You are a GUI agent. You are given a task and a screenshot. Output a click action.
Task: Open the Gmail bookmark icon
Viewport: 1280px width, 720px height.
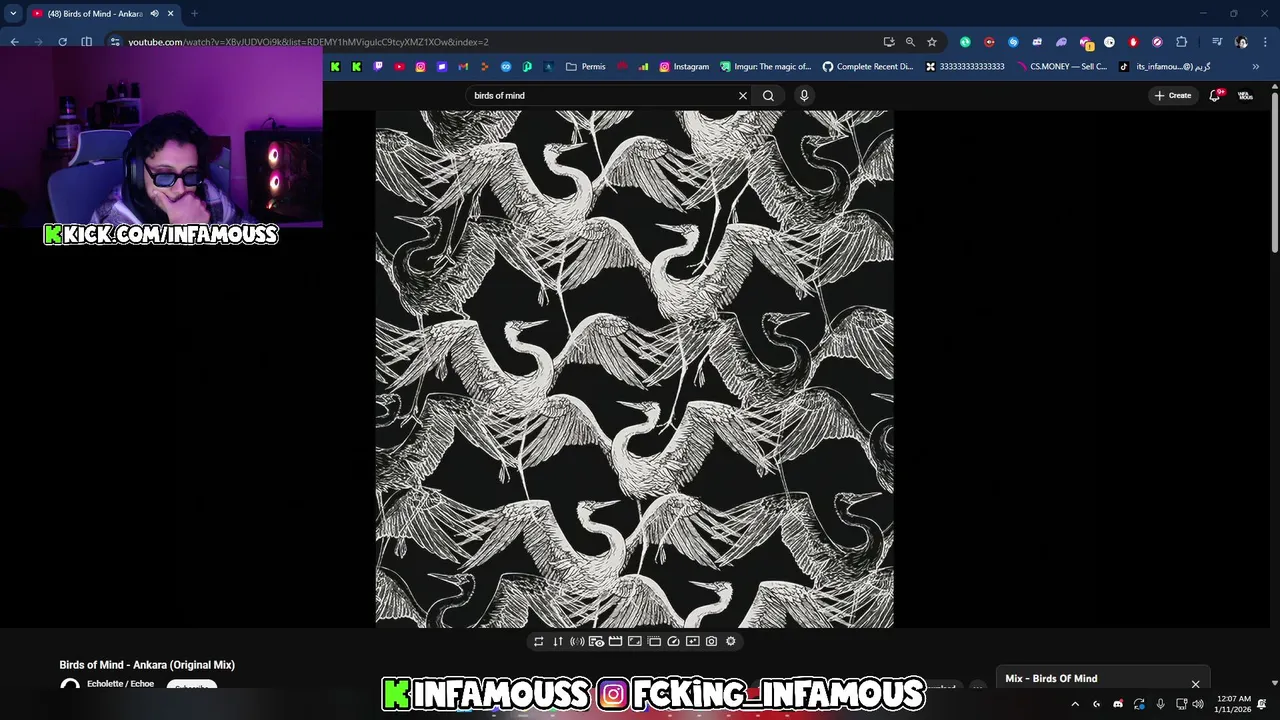coord(463,67)
